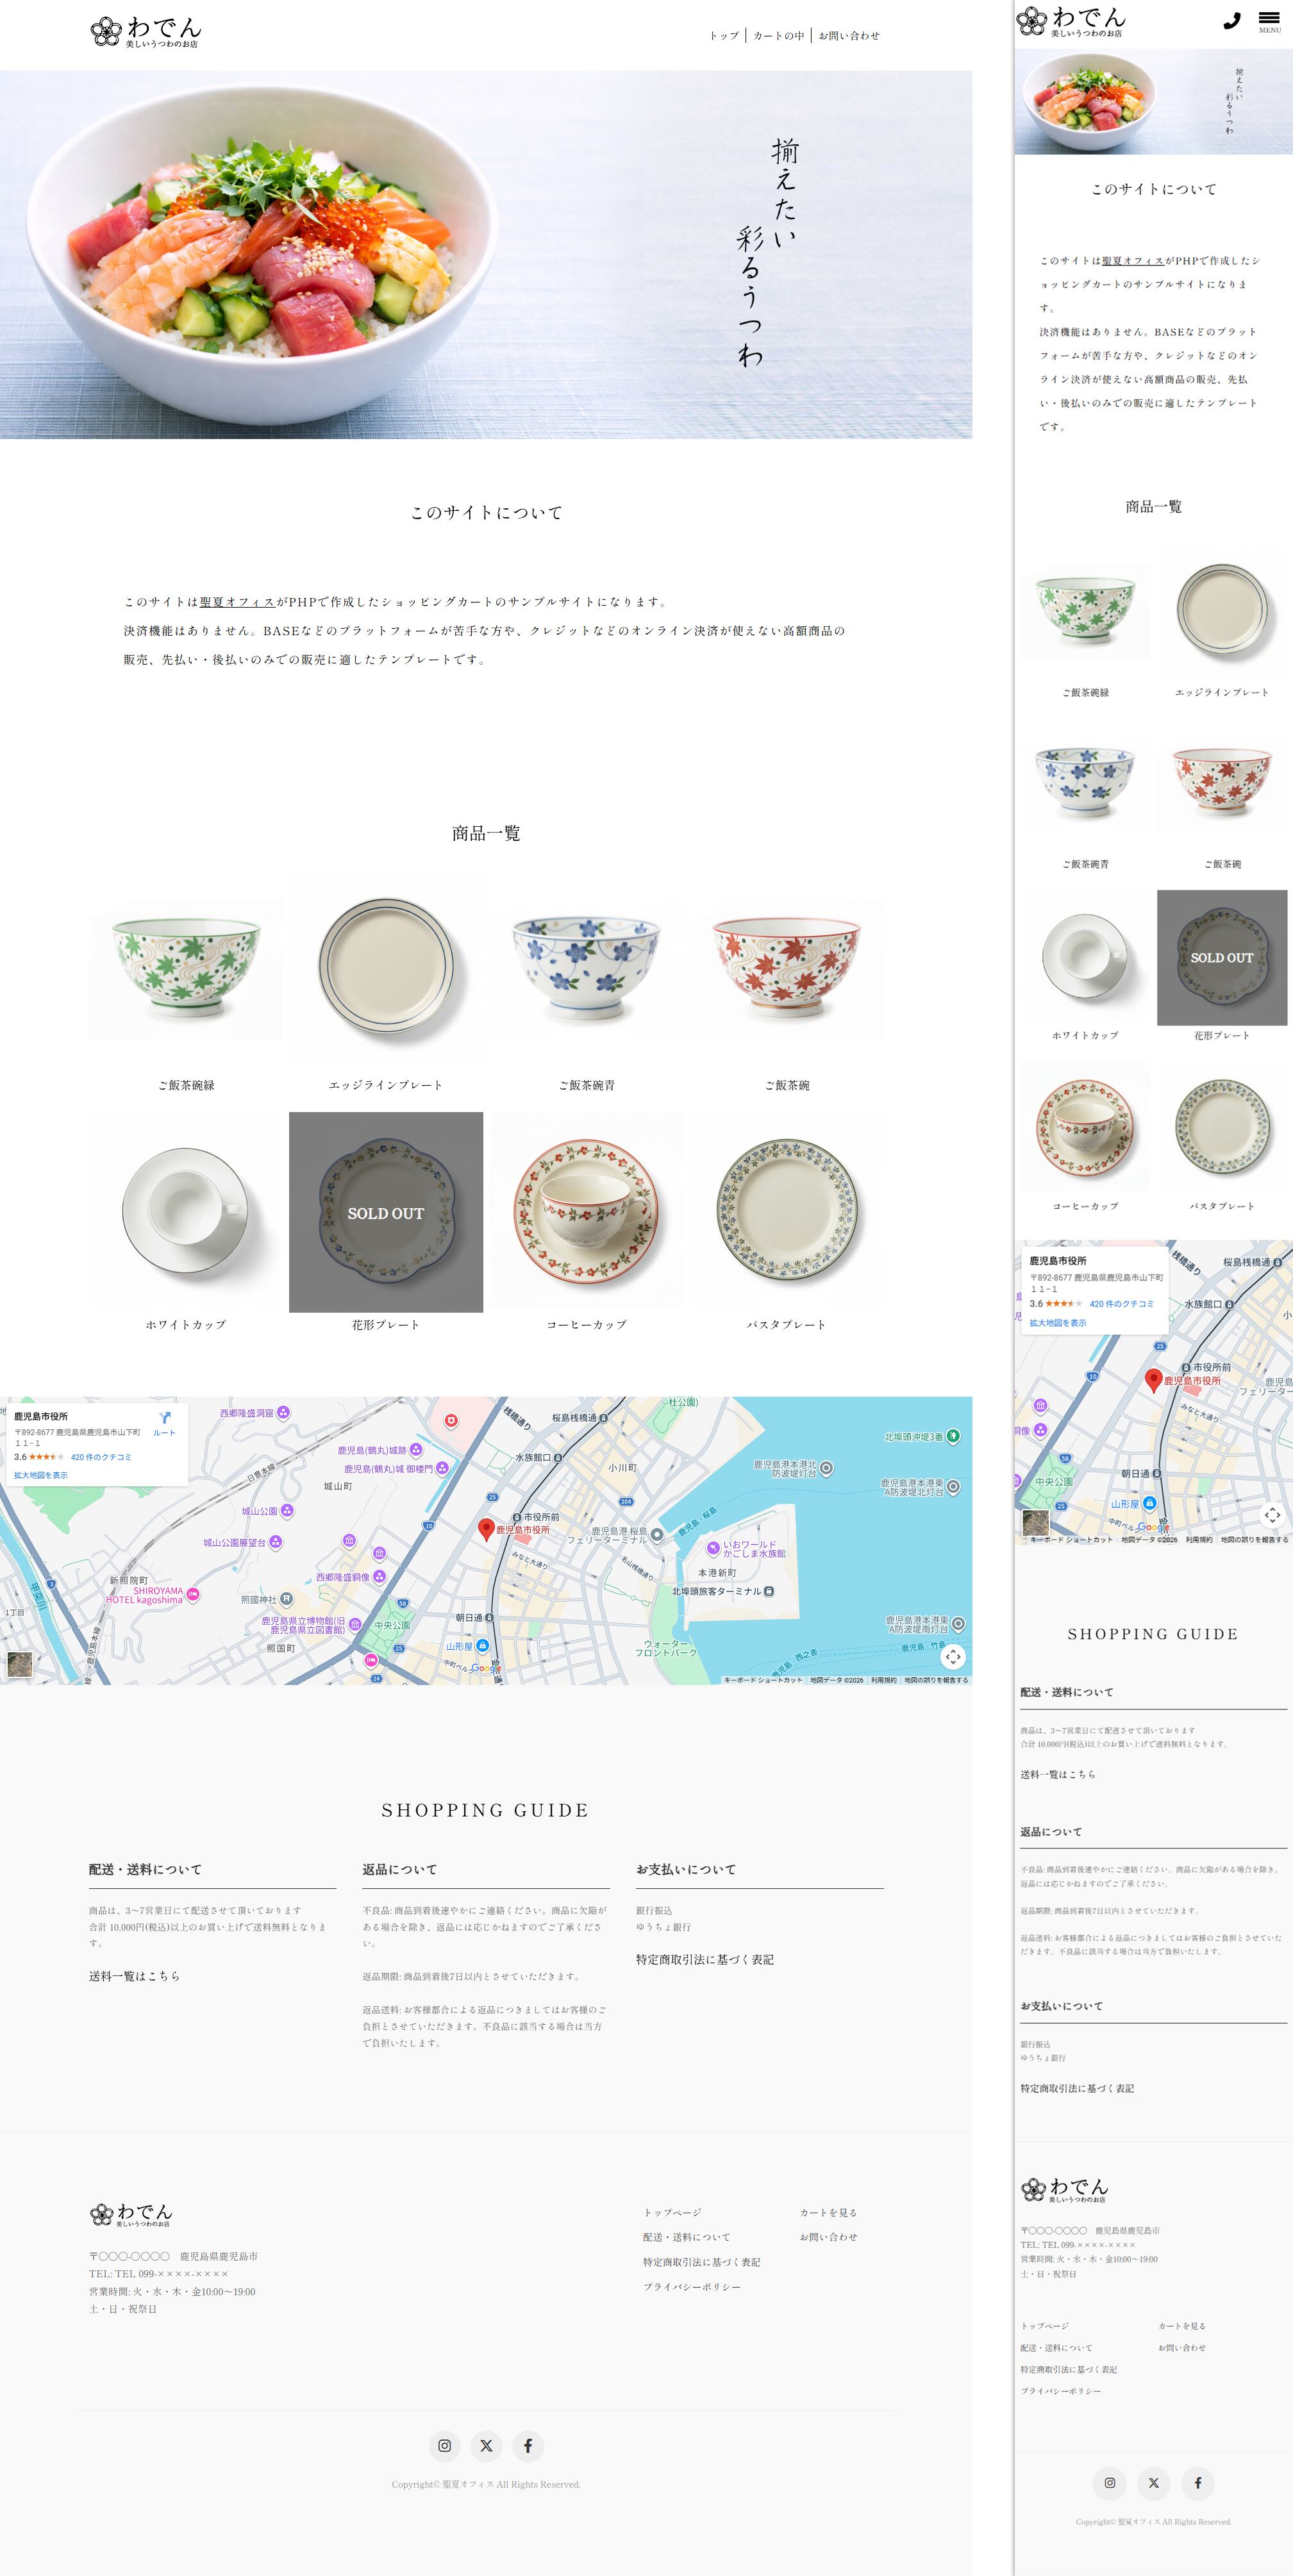This screenshot has height=2576, width=1293.
Task: Open 特定商取引法に基づく表記 under payment section
Action: [704, 1959]
